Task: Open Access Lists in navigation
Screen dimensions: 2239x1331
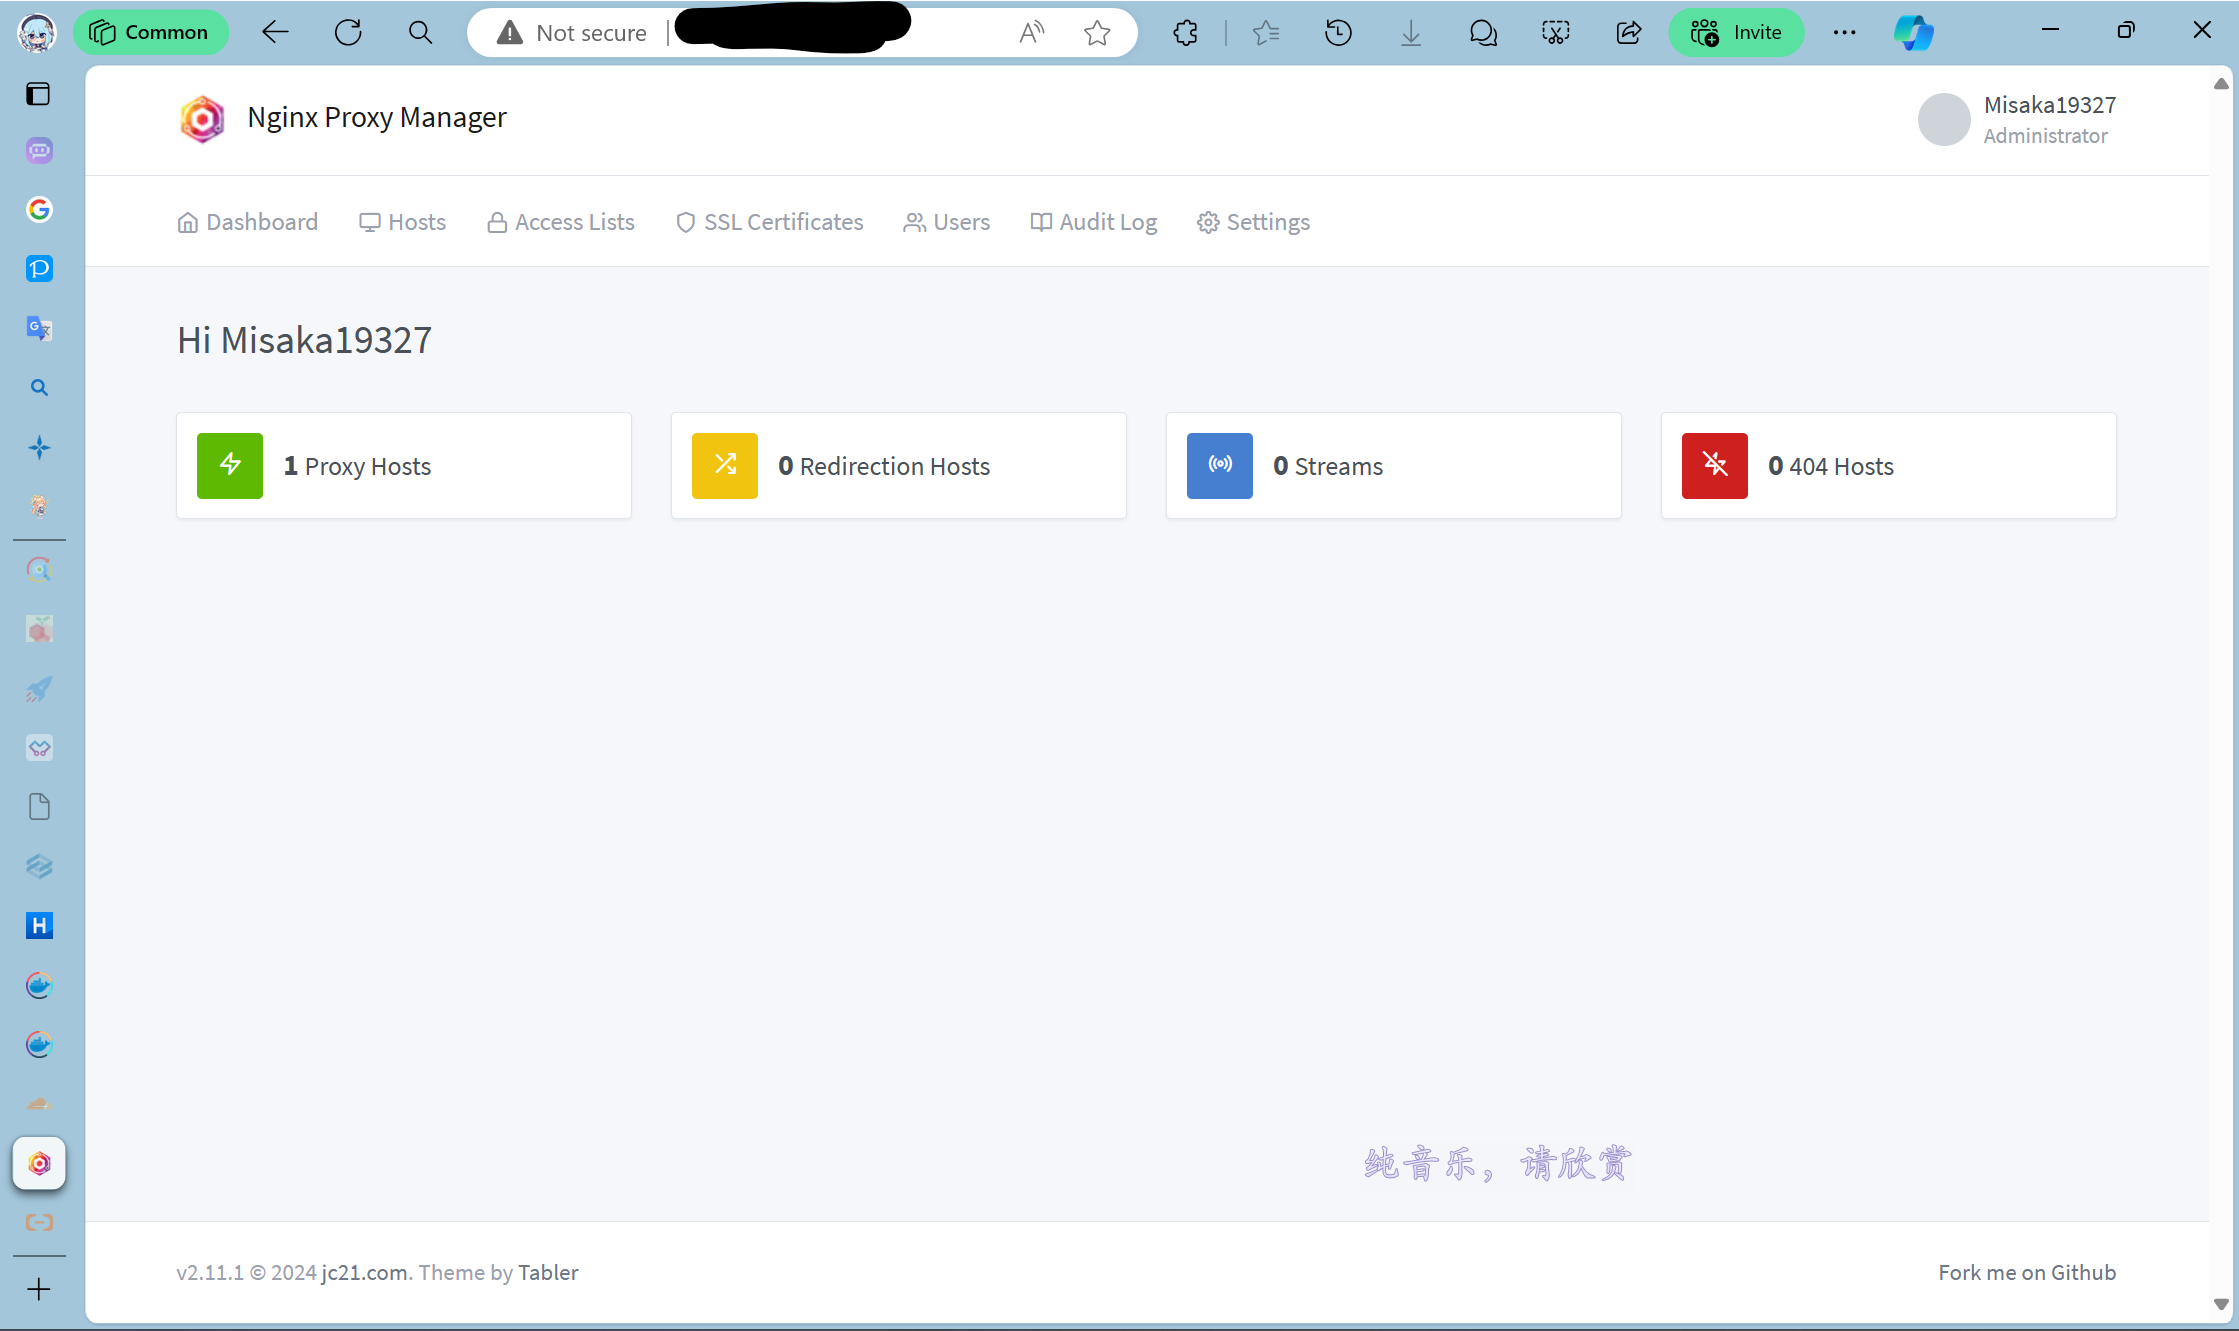Action: pos(560,222)
